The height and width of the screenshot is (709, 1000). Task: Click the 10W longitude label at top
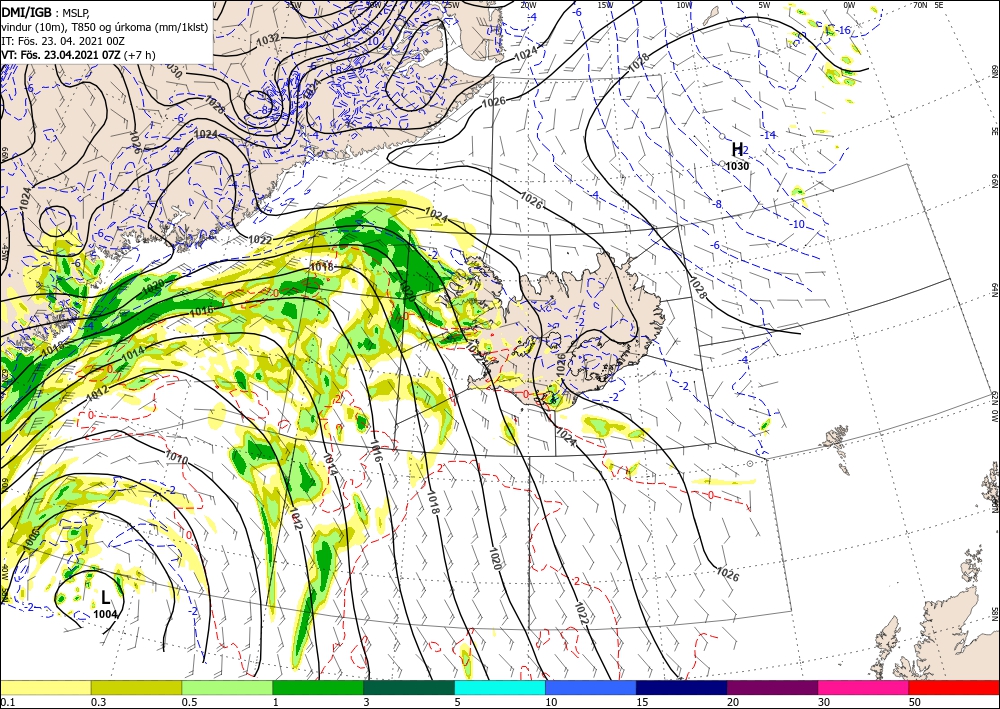point(684,5)
